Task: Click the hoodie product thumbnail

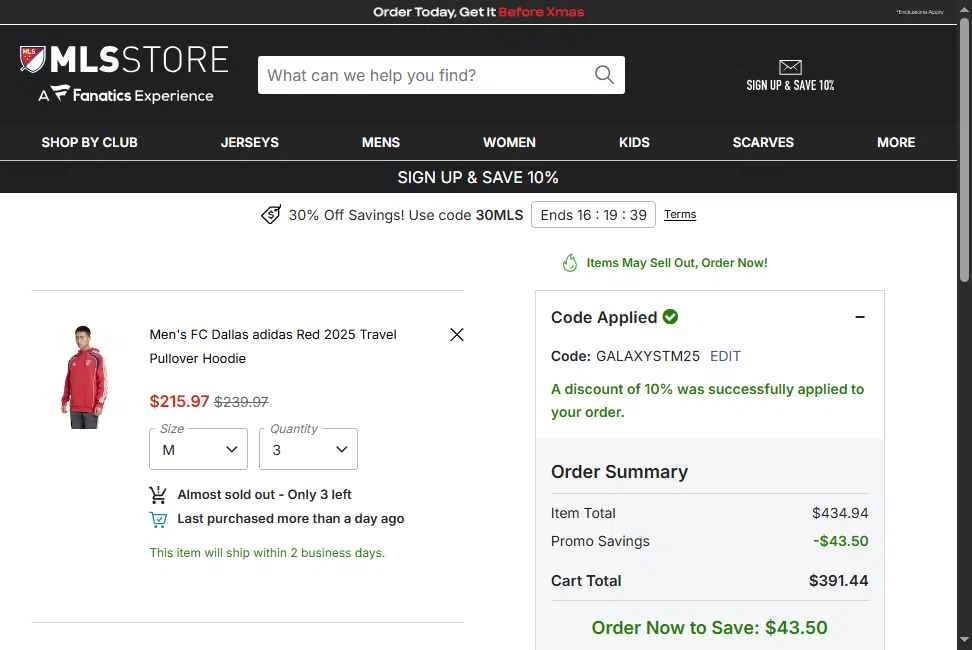Action: [x=84, y=377]
